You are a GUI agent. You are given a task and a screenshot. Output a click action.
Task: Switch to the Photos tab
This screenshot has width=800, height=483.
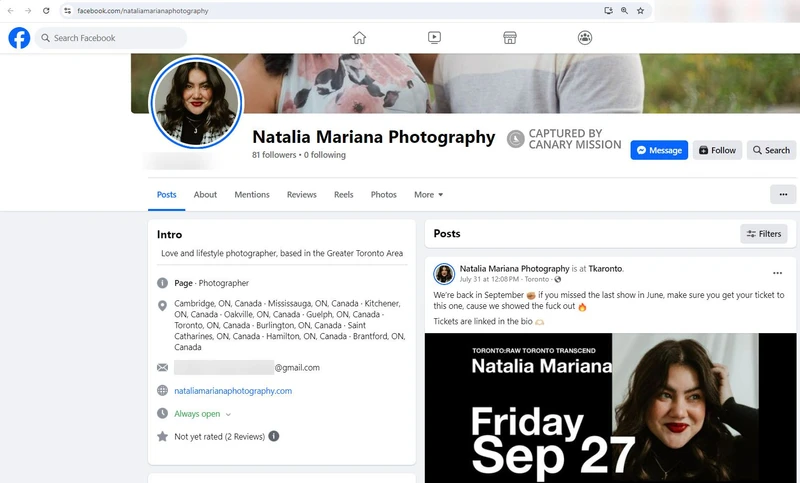click(x=384, y=194)
